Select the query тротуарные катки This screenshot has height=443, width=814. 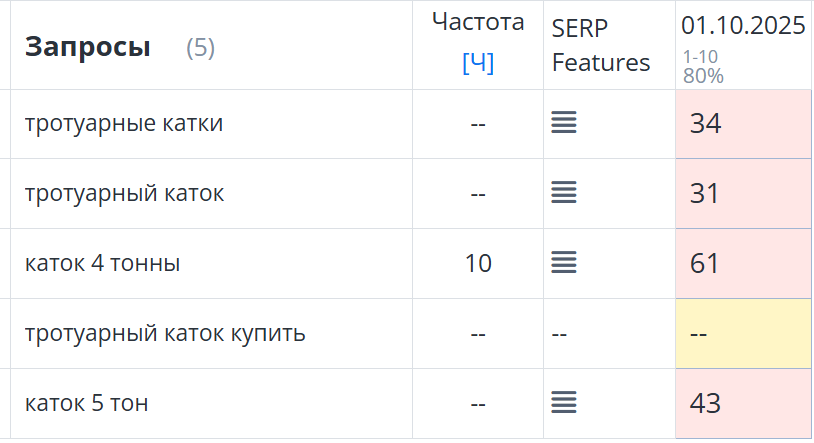(124, 124)
